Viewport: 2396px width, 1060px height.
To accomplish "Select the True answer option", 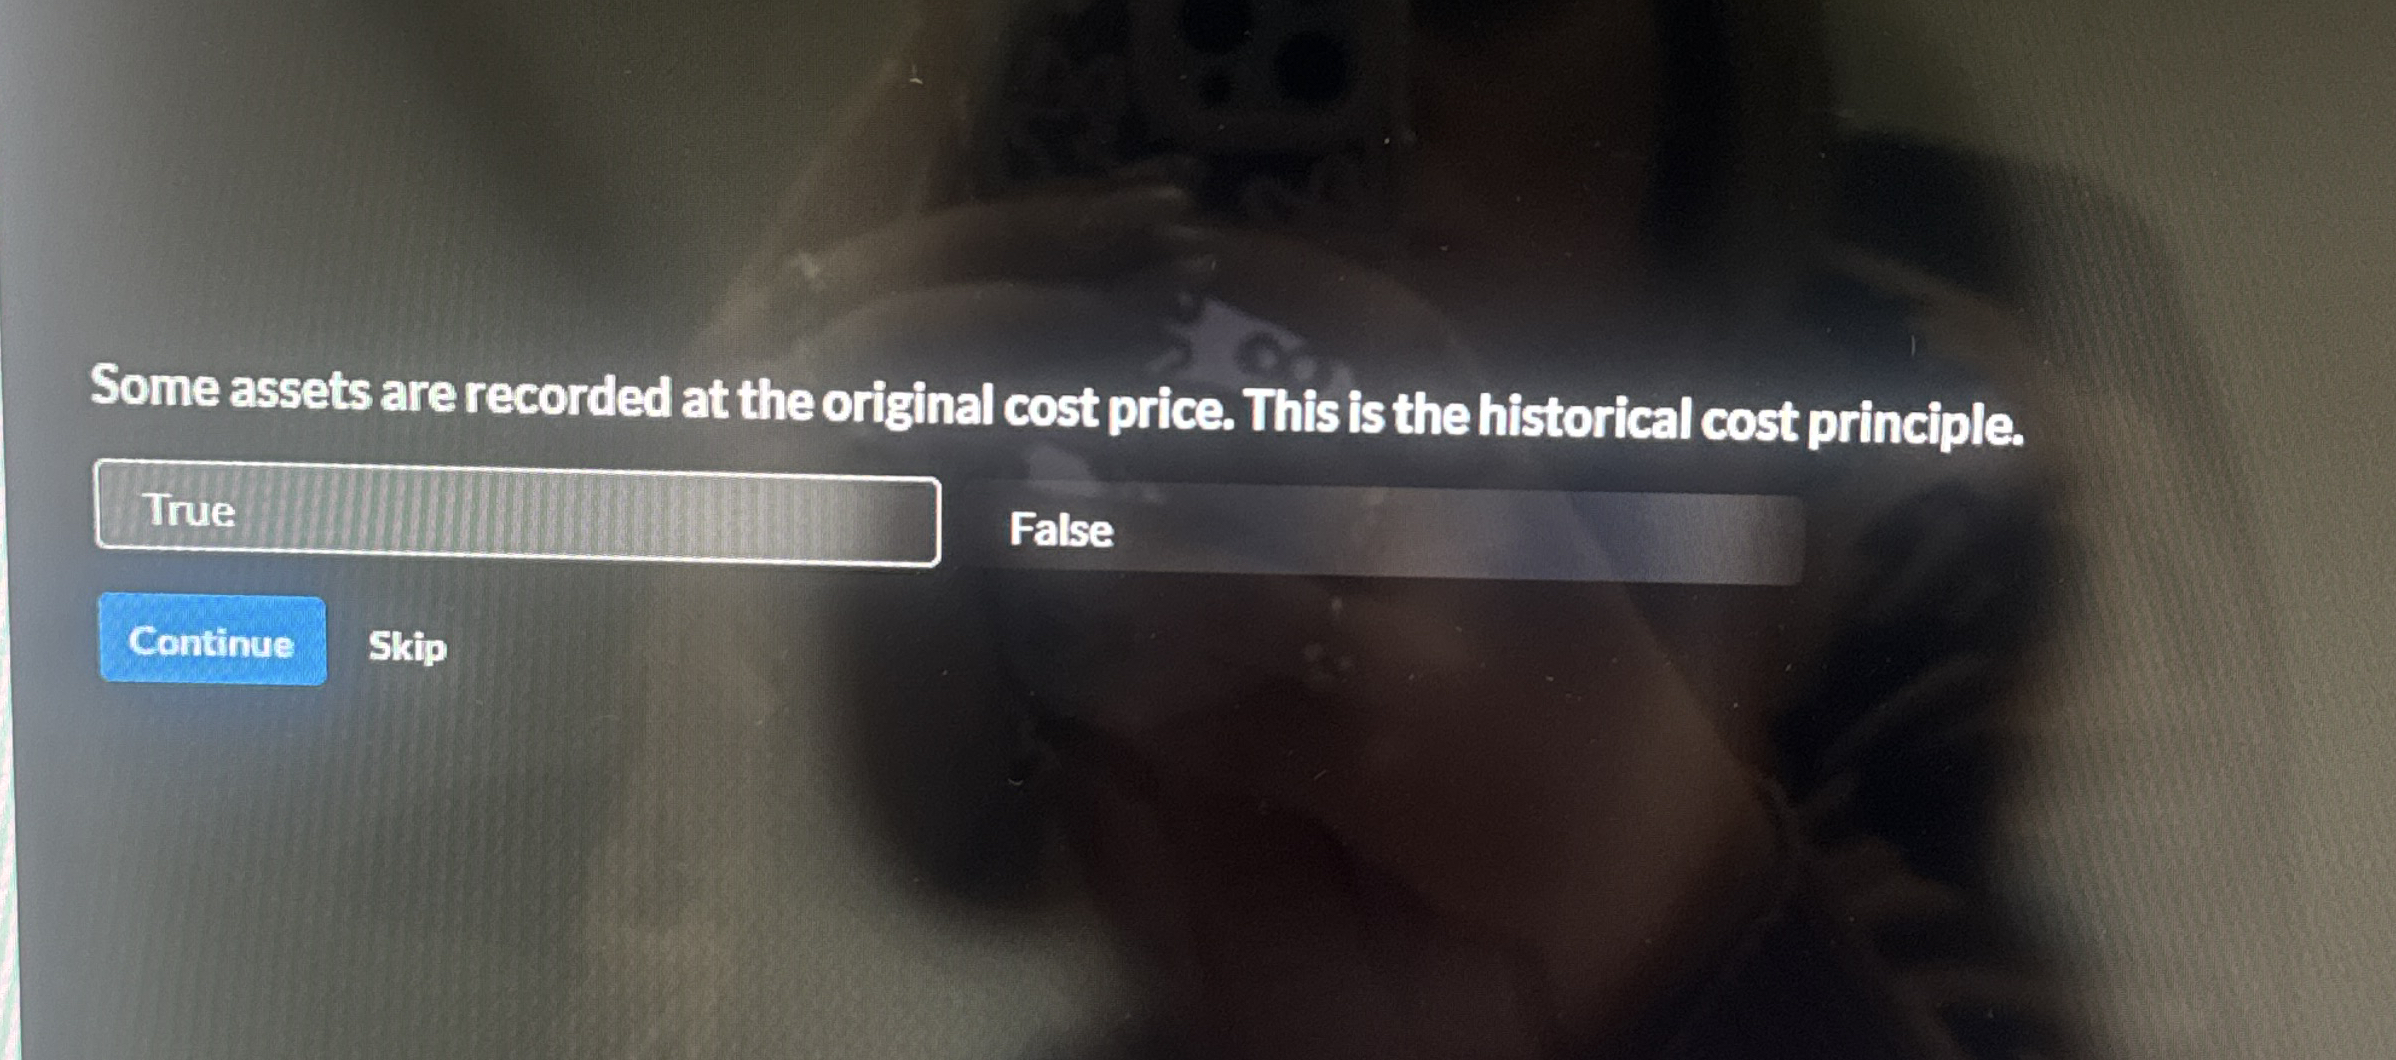I will pyautogui.click(x=517, y=513).
